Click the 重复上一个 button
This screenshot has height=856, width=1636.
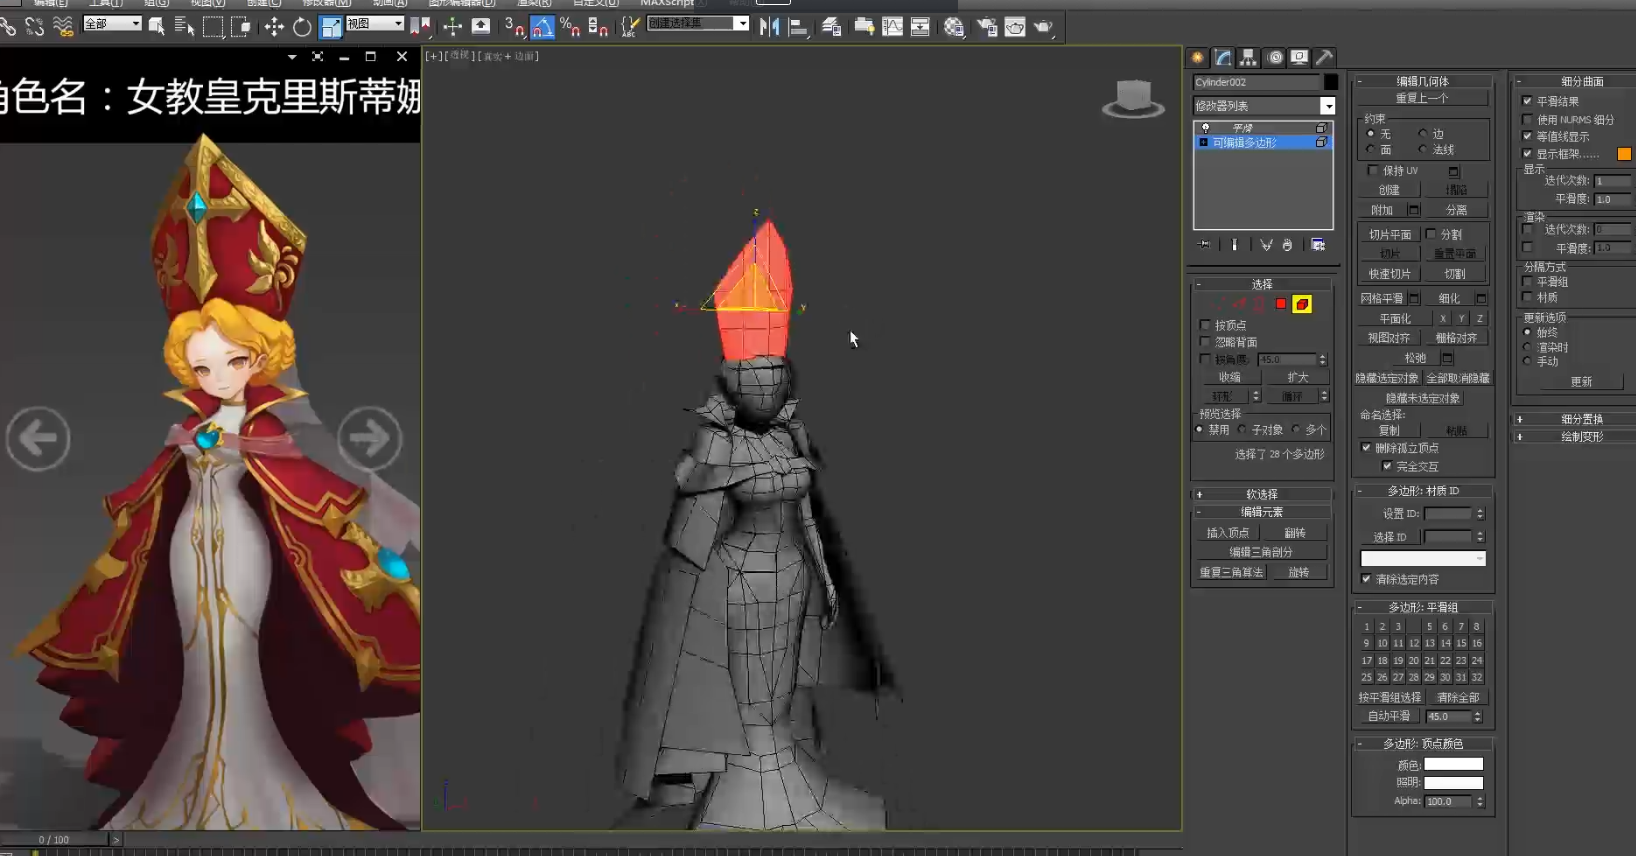pyautogui.click(x=1422, y=98)
